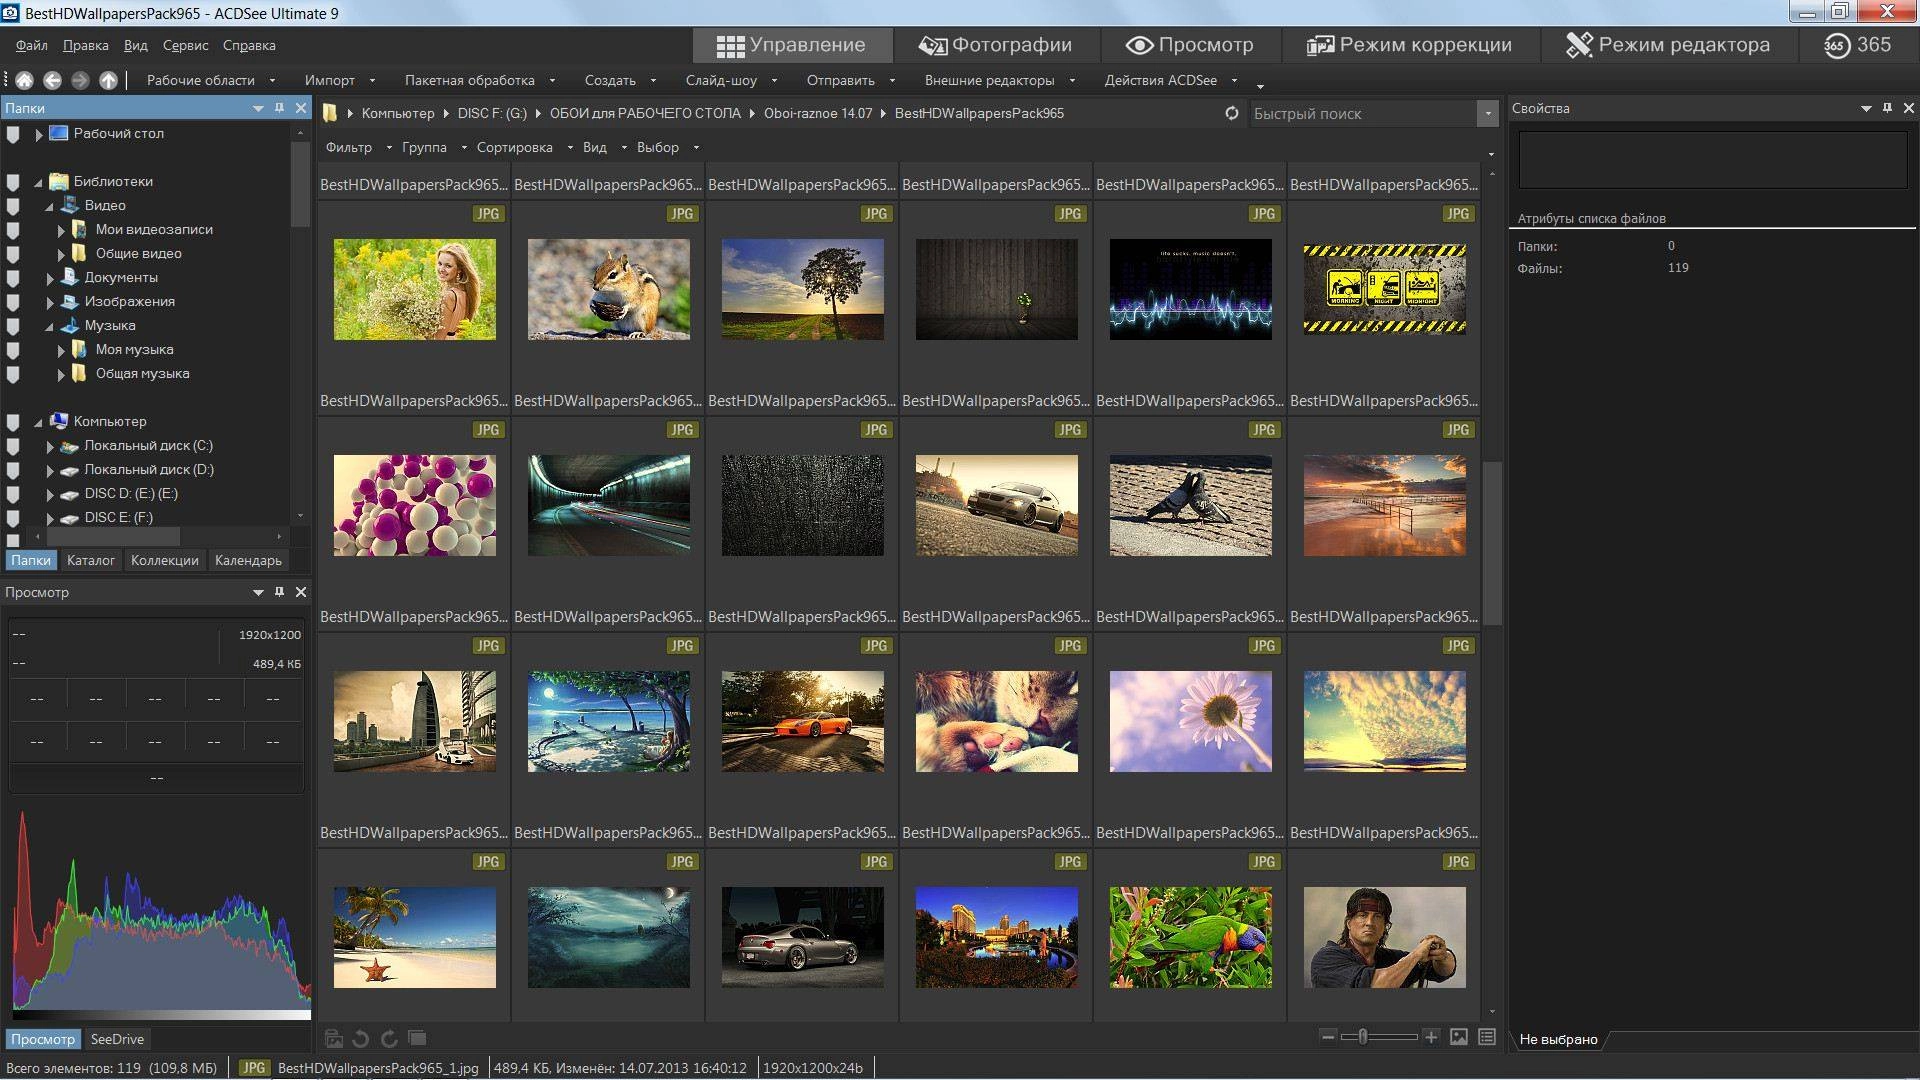Go up one folder level with the up arrow icon

coord(109,80)
